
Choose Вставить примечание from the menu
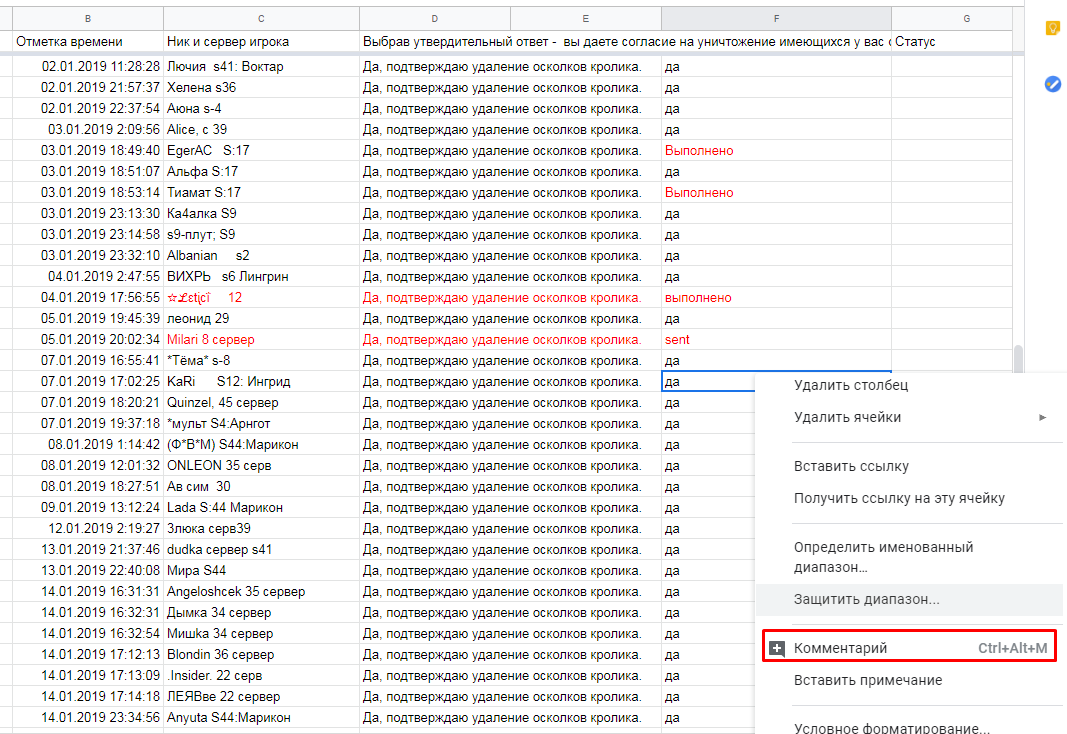pyautogui.click(x=867, y=680)
